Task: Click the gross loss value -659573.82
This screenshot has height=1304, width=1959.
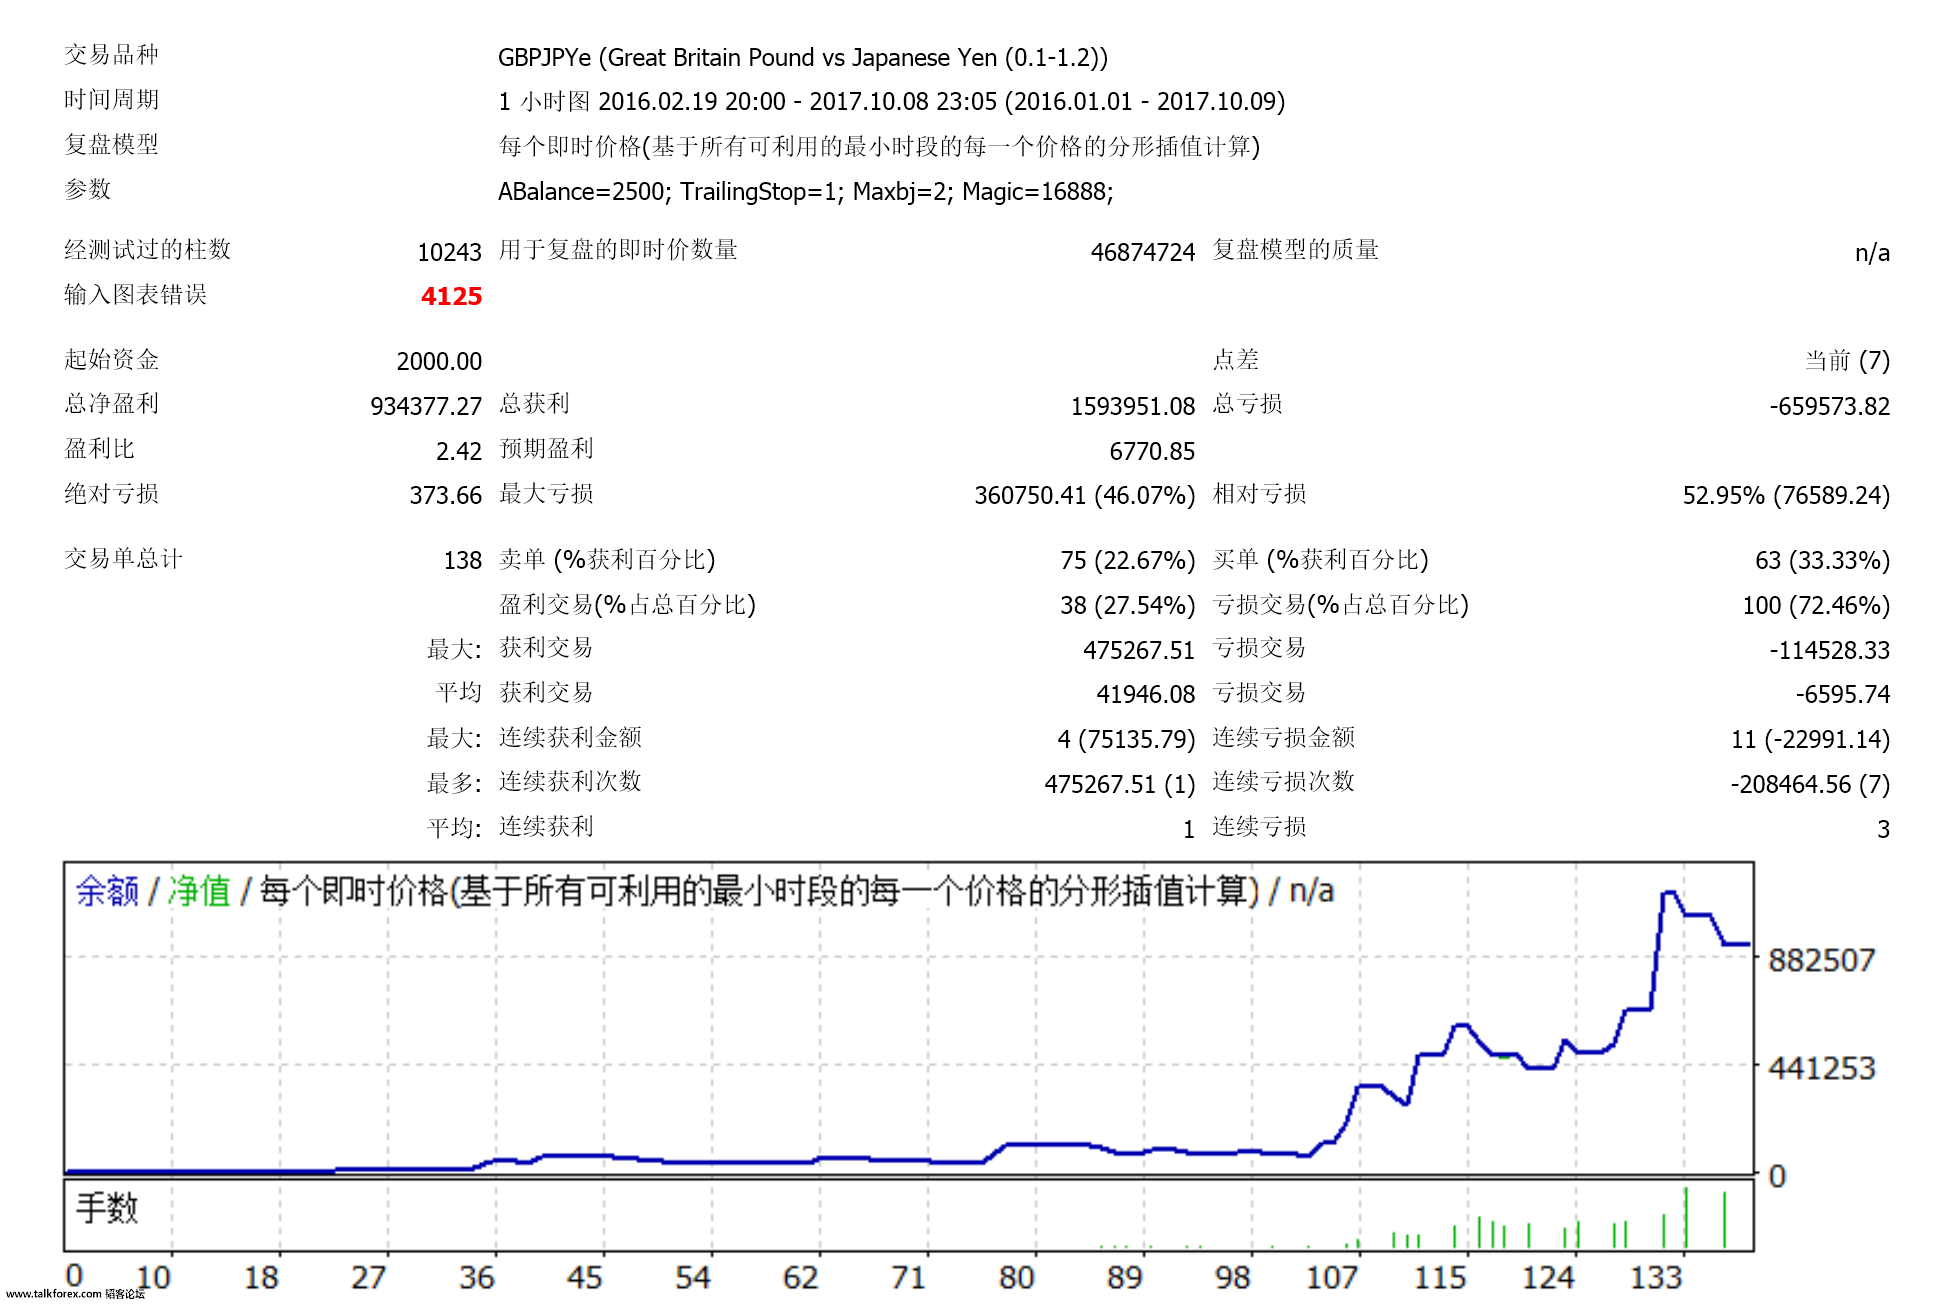Action: click(x=1829, y=406)
